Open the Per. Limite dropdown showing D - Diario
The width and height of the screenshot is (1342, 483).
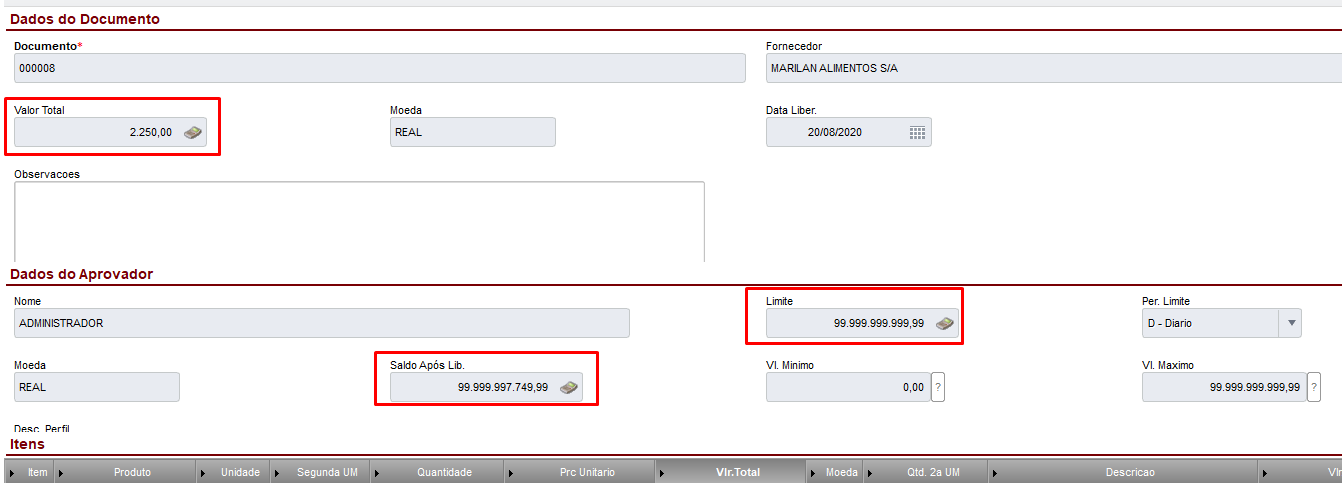pyautogui.click(x=1222, y=323)
